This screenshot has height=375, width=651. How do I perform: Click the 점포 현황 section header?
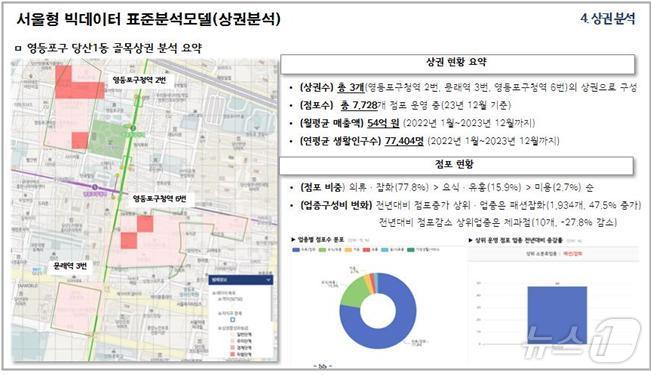pos(456,166)
